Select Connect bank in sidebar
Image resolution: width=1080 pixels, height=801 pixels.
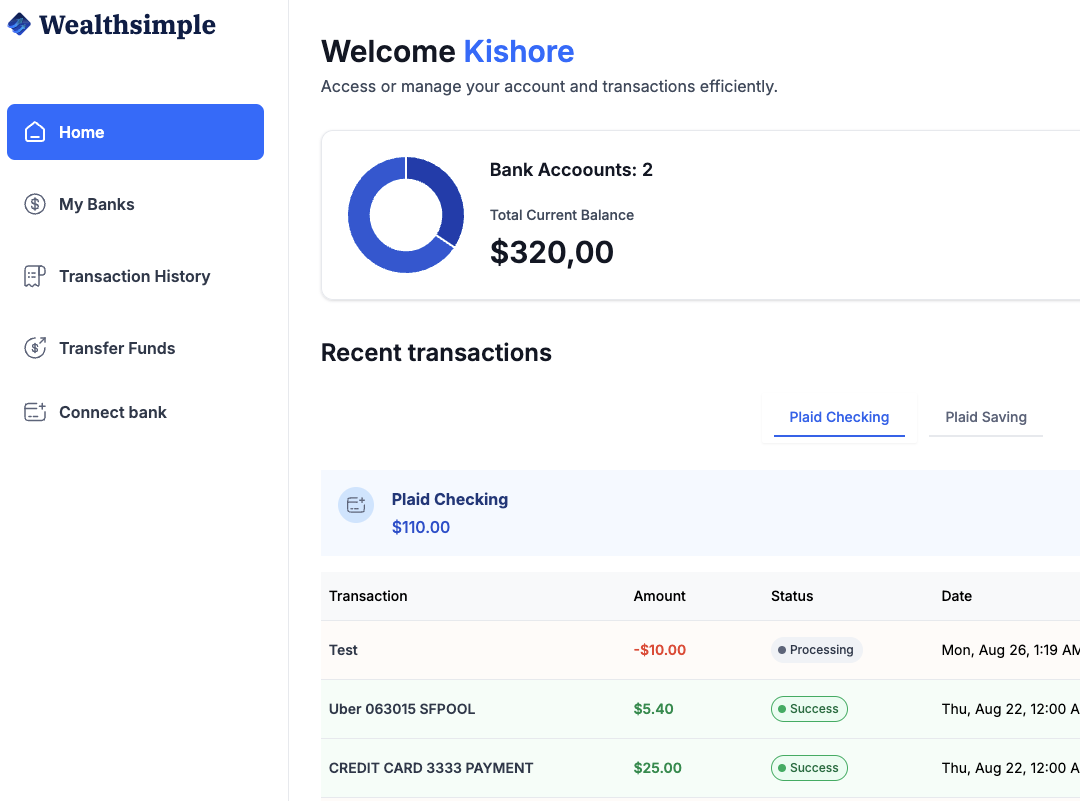(x=113, y=412)
